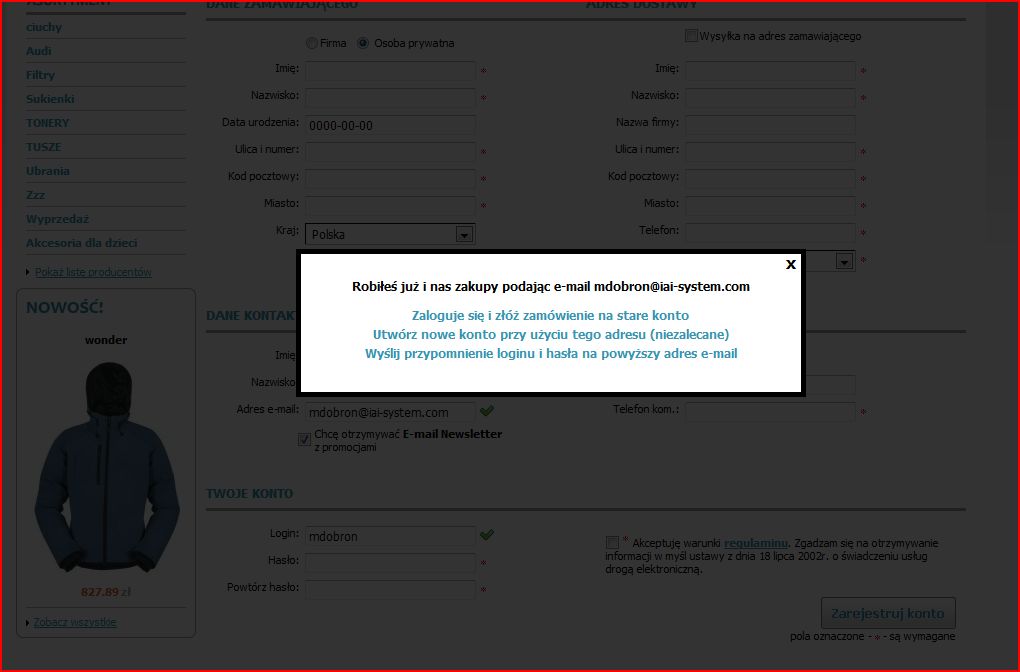Click the Powtórz hasło field

coord(390,590)
